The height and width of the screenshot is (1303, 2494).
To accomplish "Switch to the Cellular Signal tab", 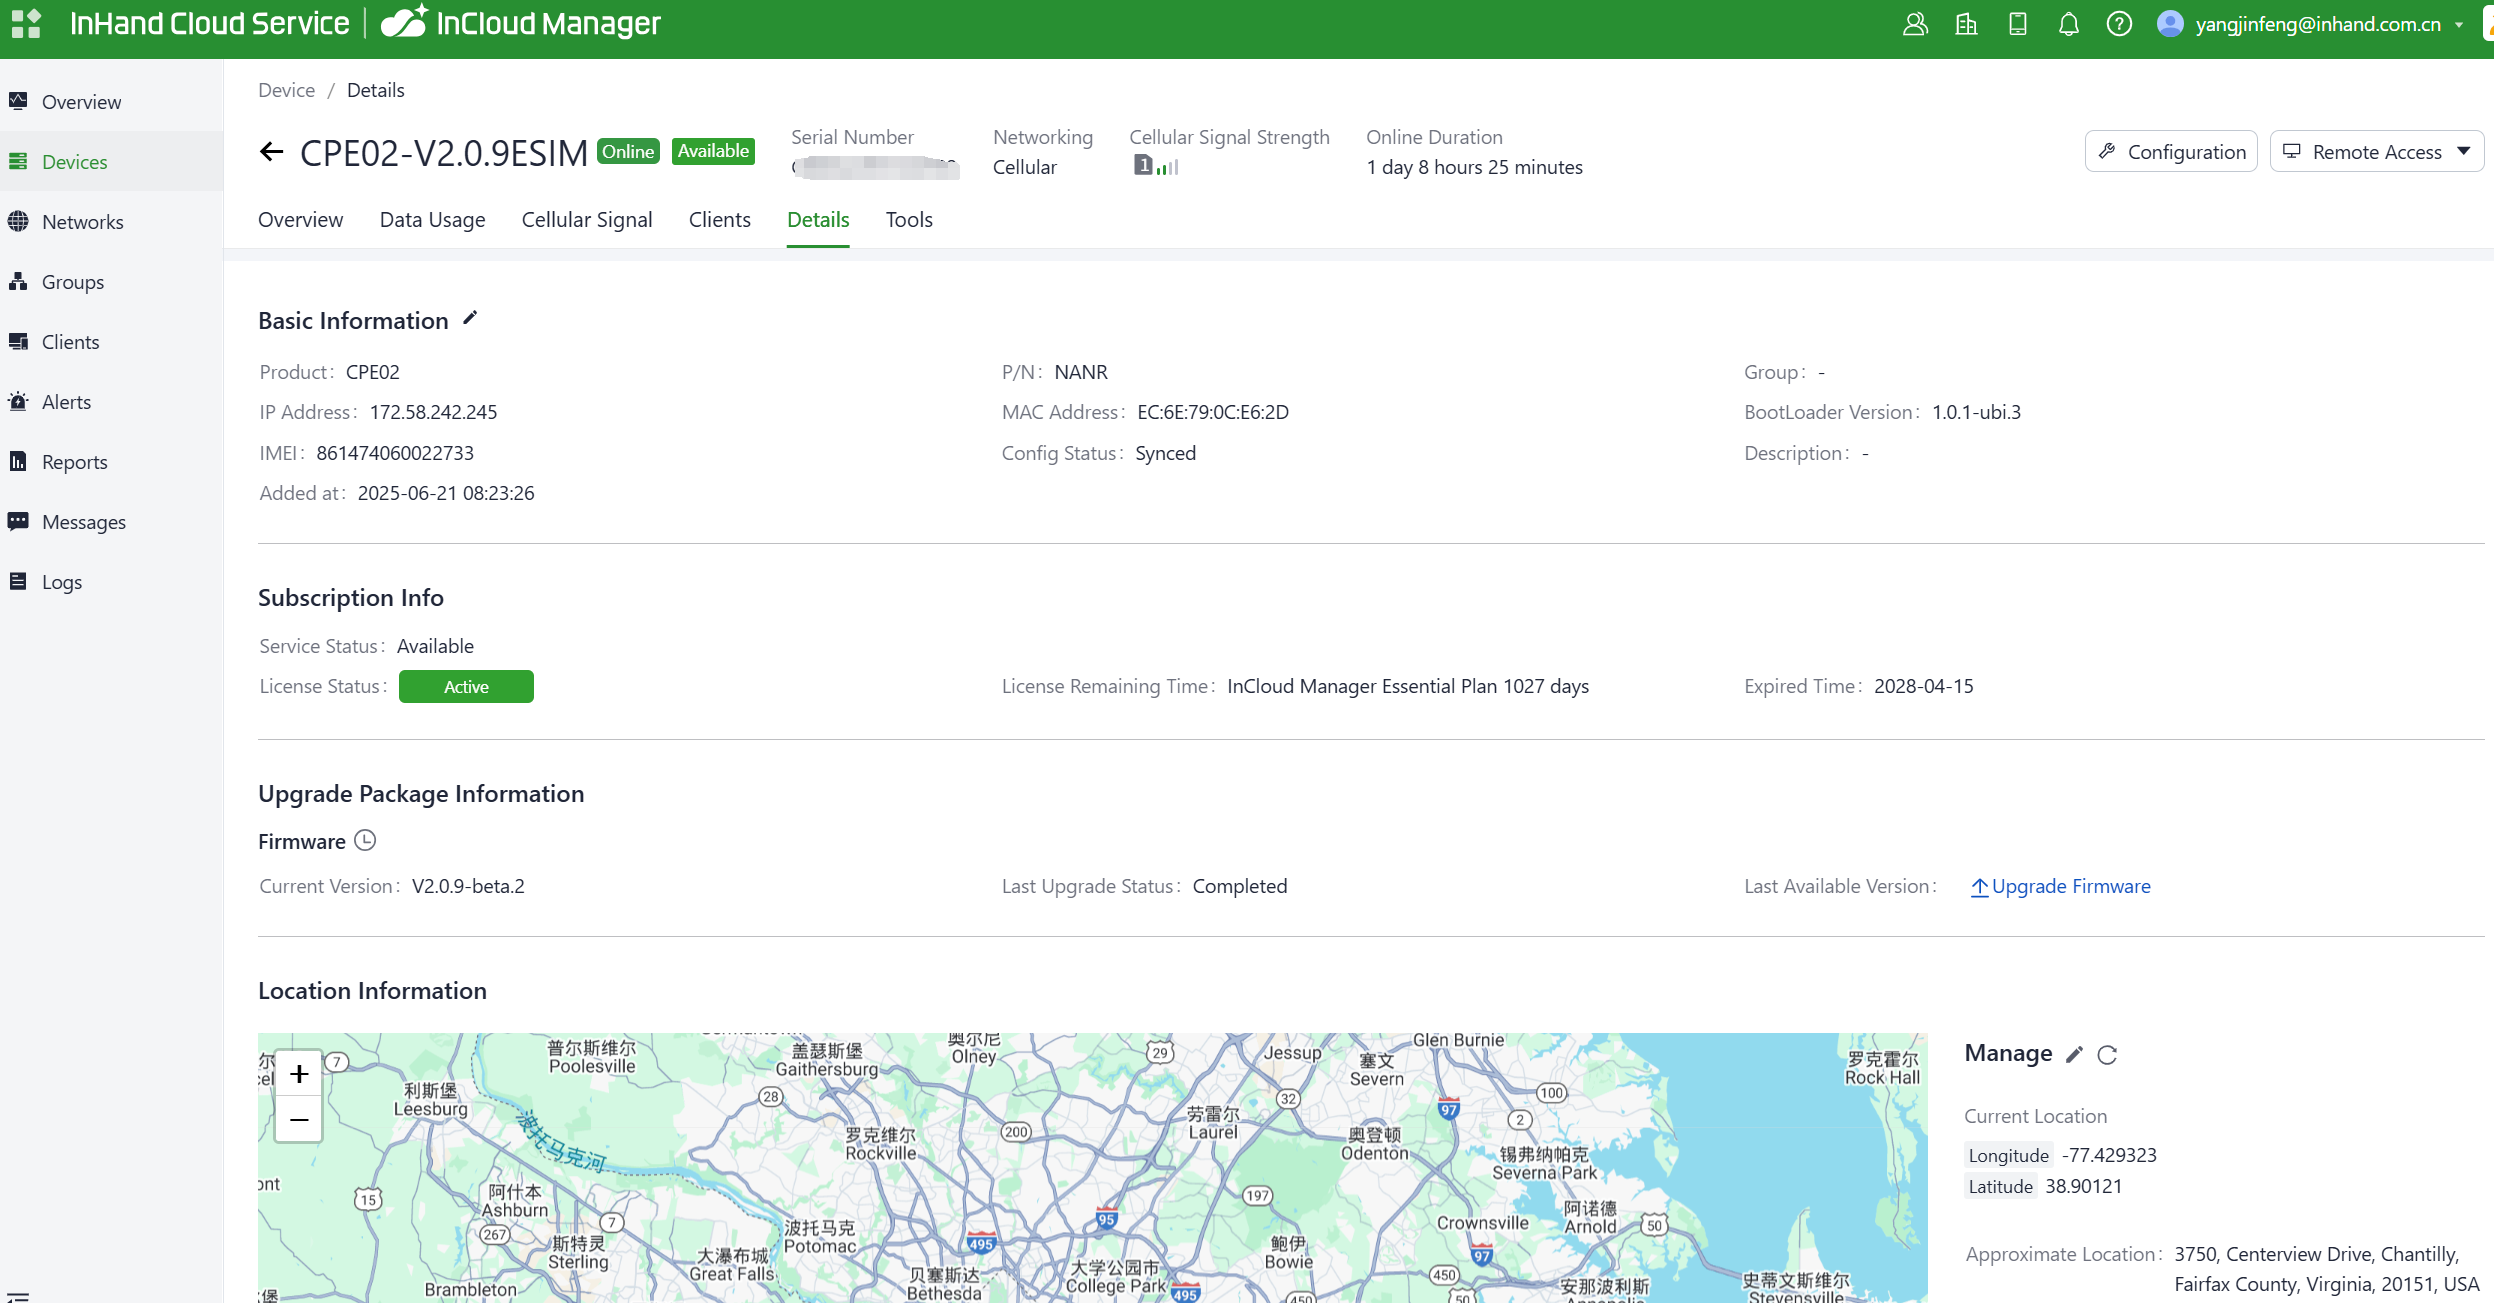I will [x=586, y=219].
